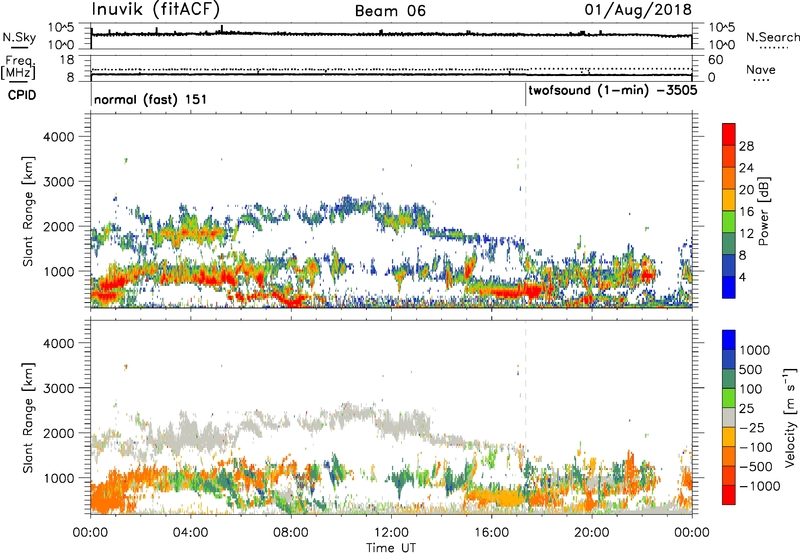Click the '2000' tick in the velocity panel

[x=59, y=433]
